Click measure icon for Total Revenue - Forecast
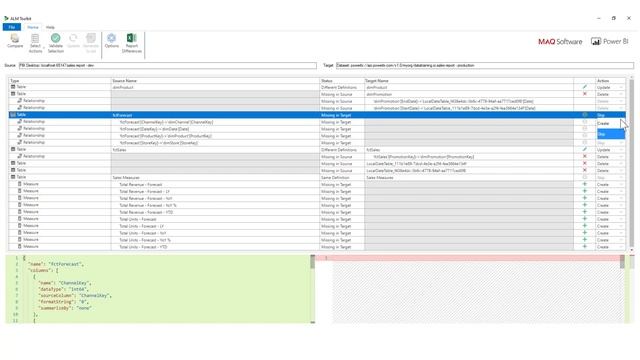This screenshot has height=360, width=640. pos(20,184)
